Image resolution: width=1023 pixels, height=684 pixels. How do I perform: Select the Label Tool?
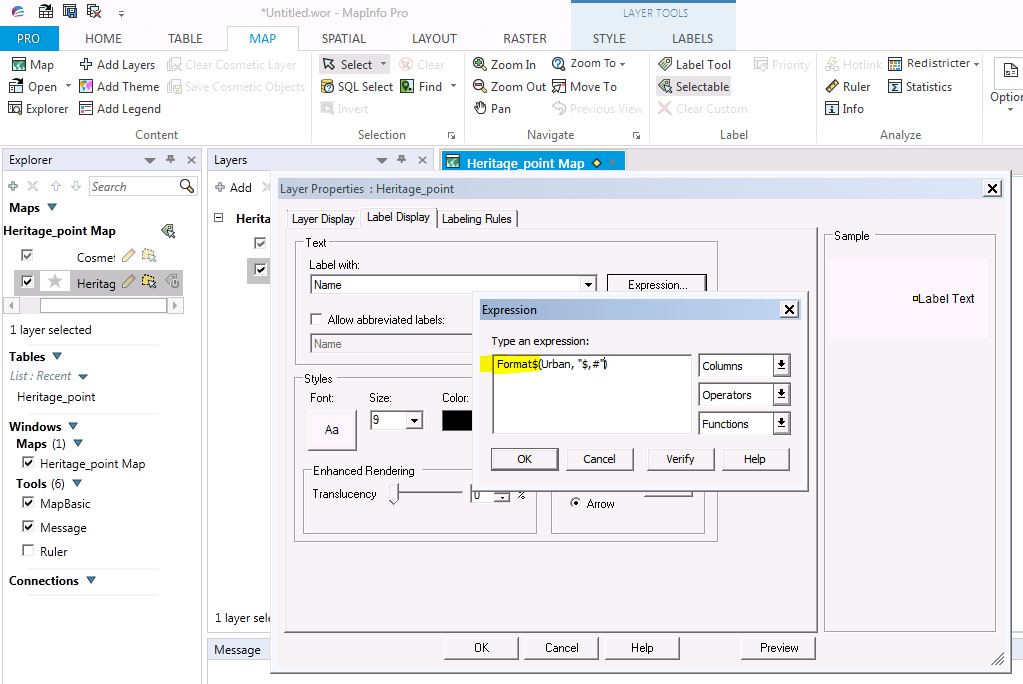[695, 64]
